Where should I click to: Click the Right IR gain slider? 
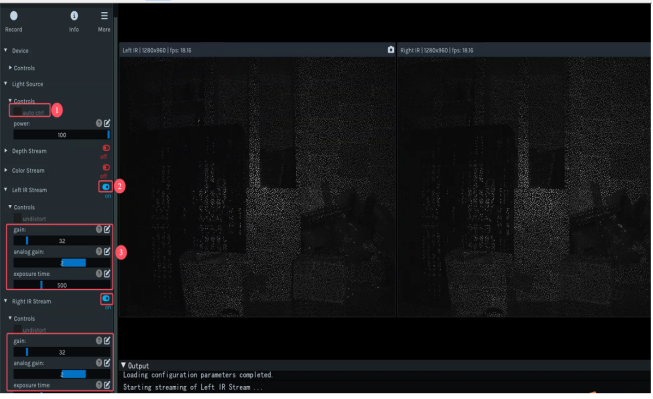62,352
